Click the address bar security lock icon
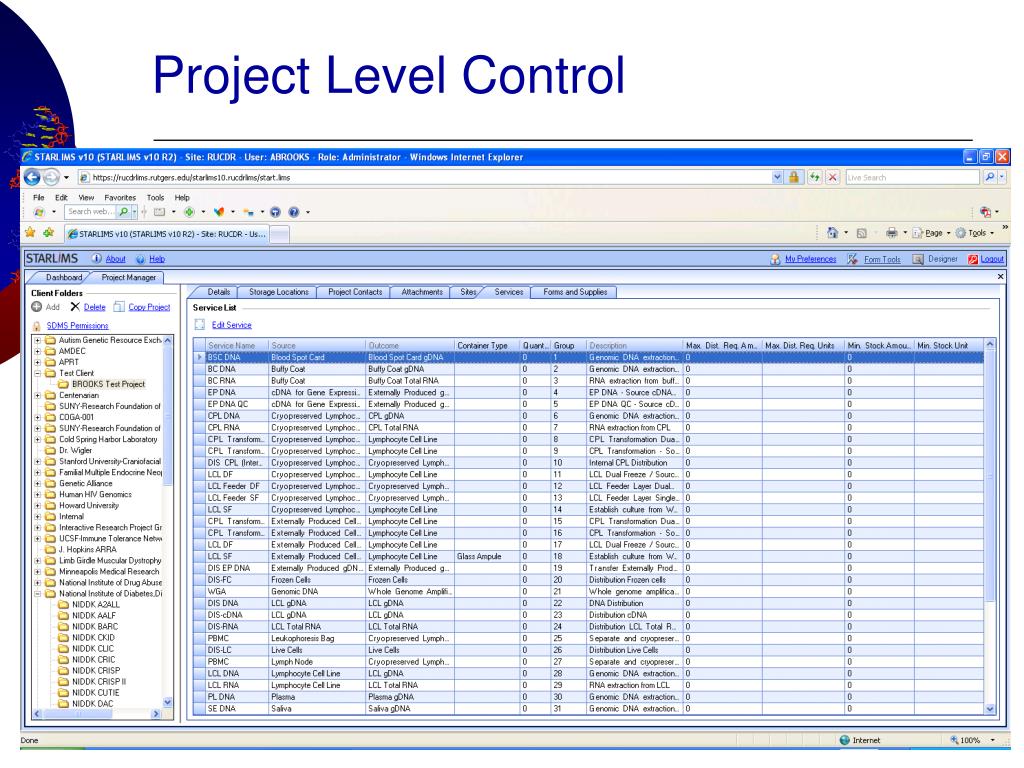 pyautogui.click(x=793, y=177)
